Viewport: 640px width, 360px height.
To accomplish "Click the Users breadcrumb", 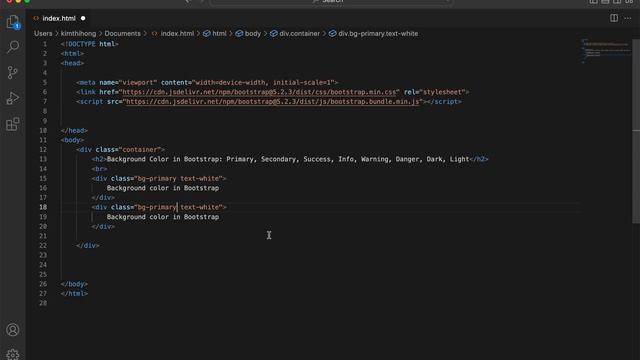I will pos(43,33).
